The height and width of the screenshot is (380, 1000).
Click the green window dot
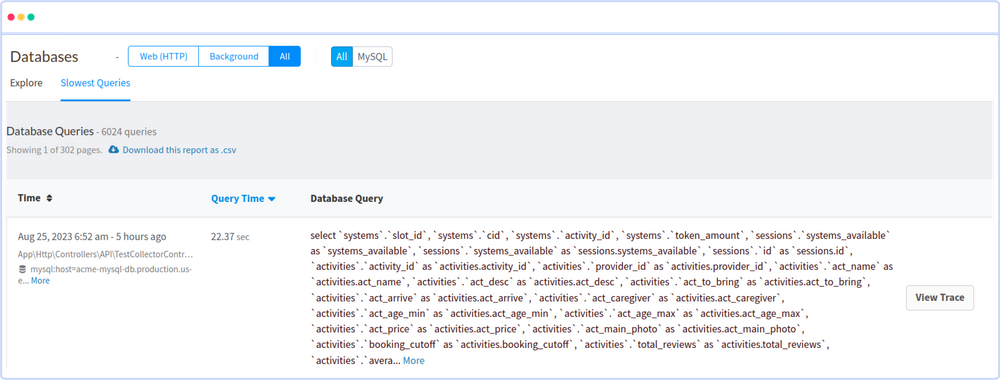click(x=31, y=17)
